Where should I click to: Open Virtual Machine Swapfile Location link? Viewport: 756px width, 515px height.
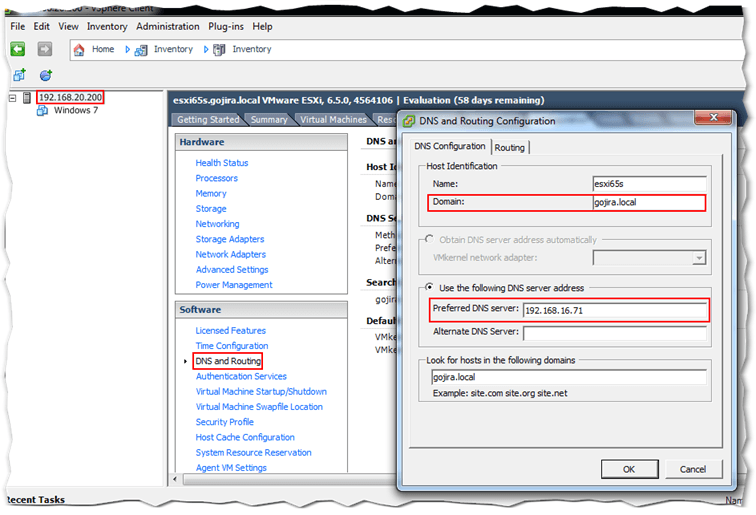coord(259,407)
